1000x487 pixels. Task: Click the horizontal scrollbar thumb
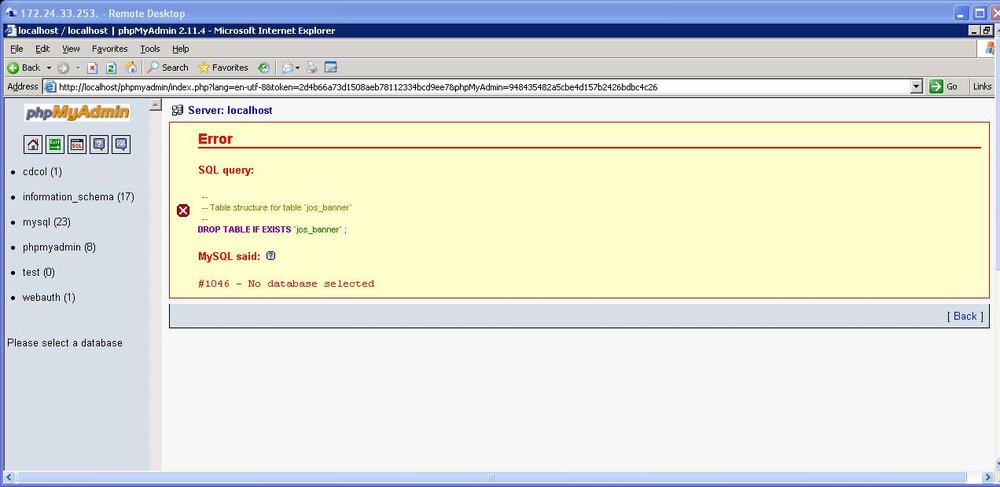[492, 477]
